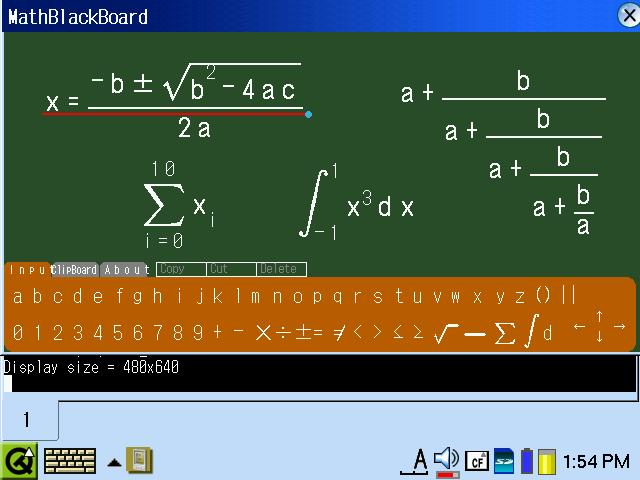The height and width of the screenshot is (480, 640).
Task: Insert the integral symbol
Action: pos(533,330)
